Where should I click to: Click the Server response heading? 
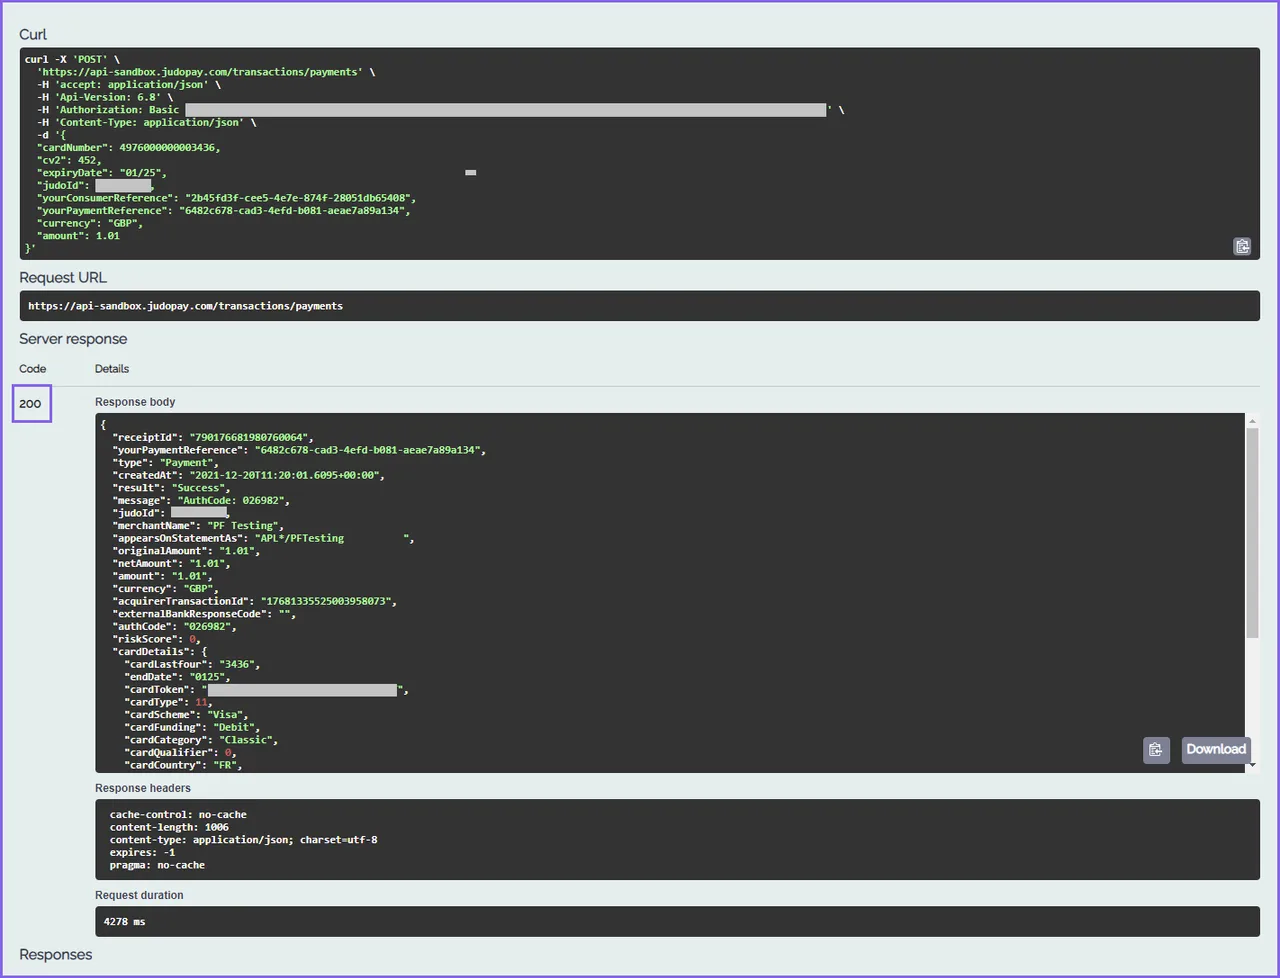[x=73, y=339]
